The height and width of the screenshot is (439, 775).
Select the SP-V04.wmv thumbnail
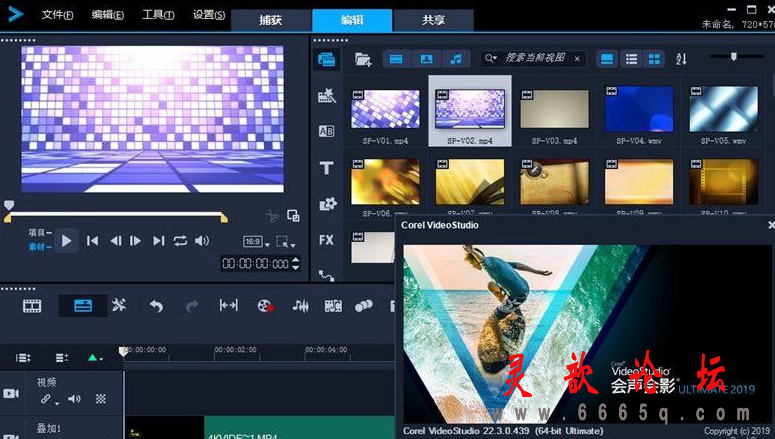tap(639, 109)
